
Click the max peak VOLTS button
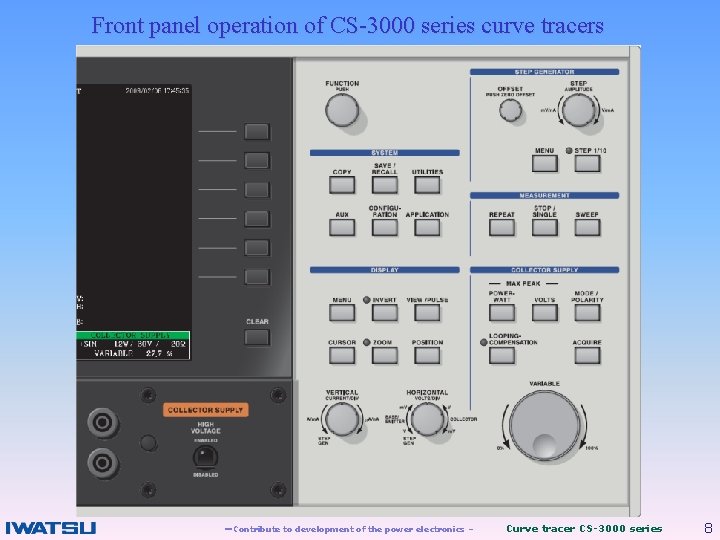[x=545, y=313]
